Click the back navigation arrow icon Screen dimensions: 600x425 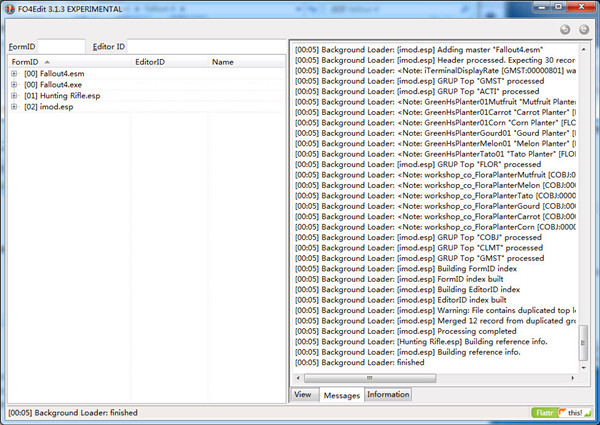[x=565, y=29]
